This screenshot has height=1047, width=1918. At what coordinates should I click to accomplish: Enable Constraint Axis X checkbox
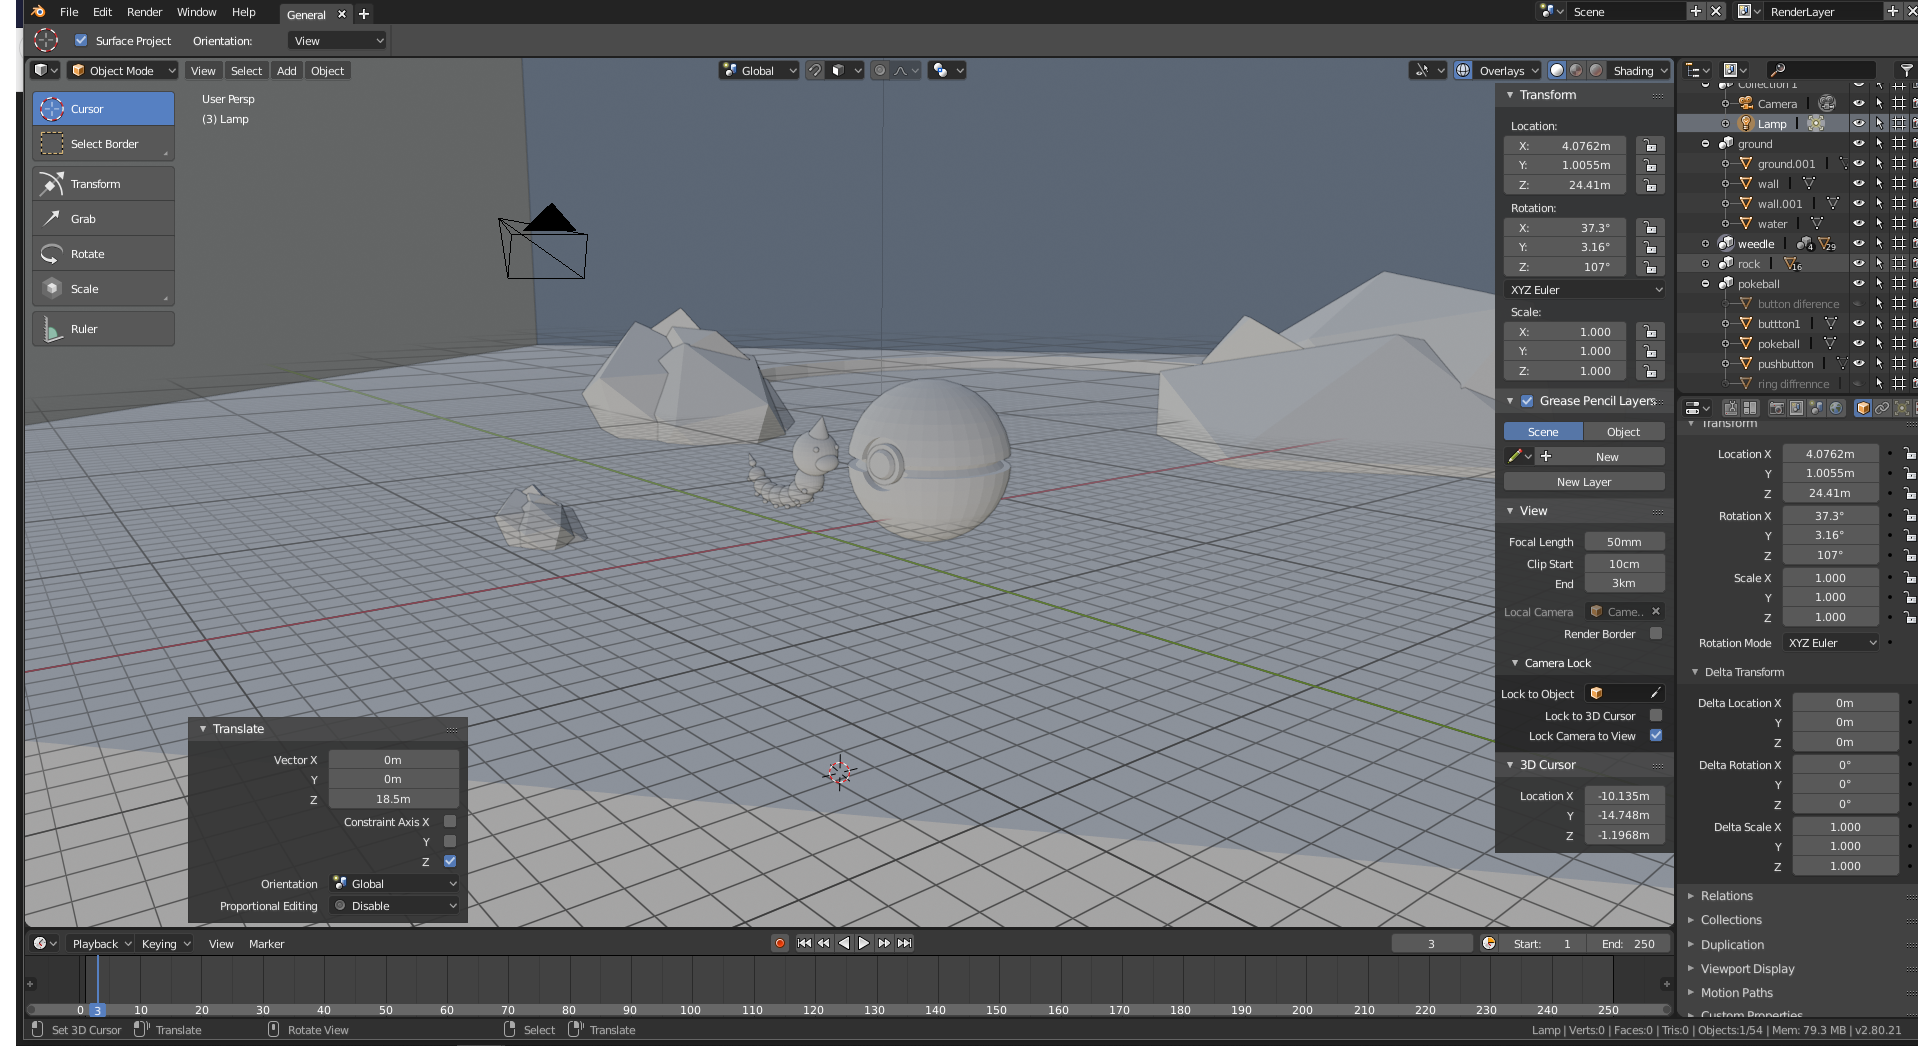(x=450, y=822)
